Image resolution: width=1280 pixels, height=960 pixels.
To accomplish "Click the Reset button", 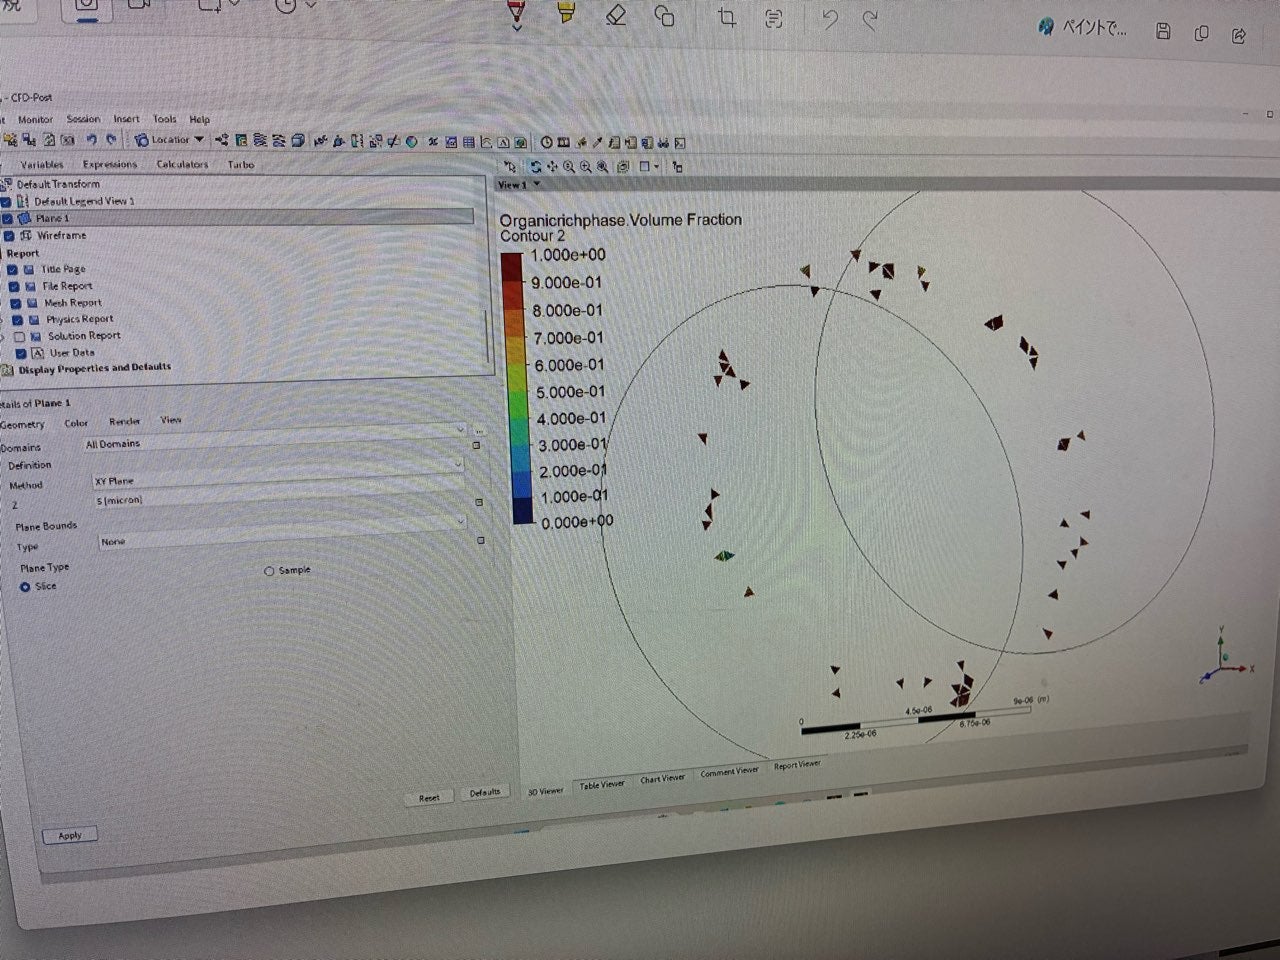I will pyautogui.click(x=429, y=797).
